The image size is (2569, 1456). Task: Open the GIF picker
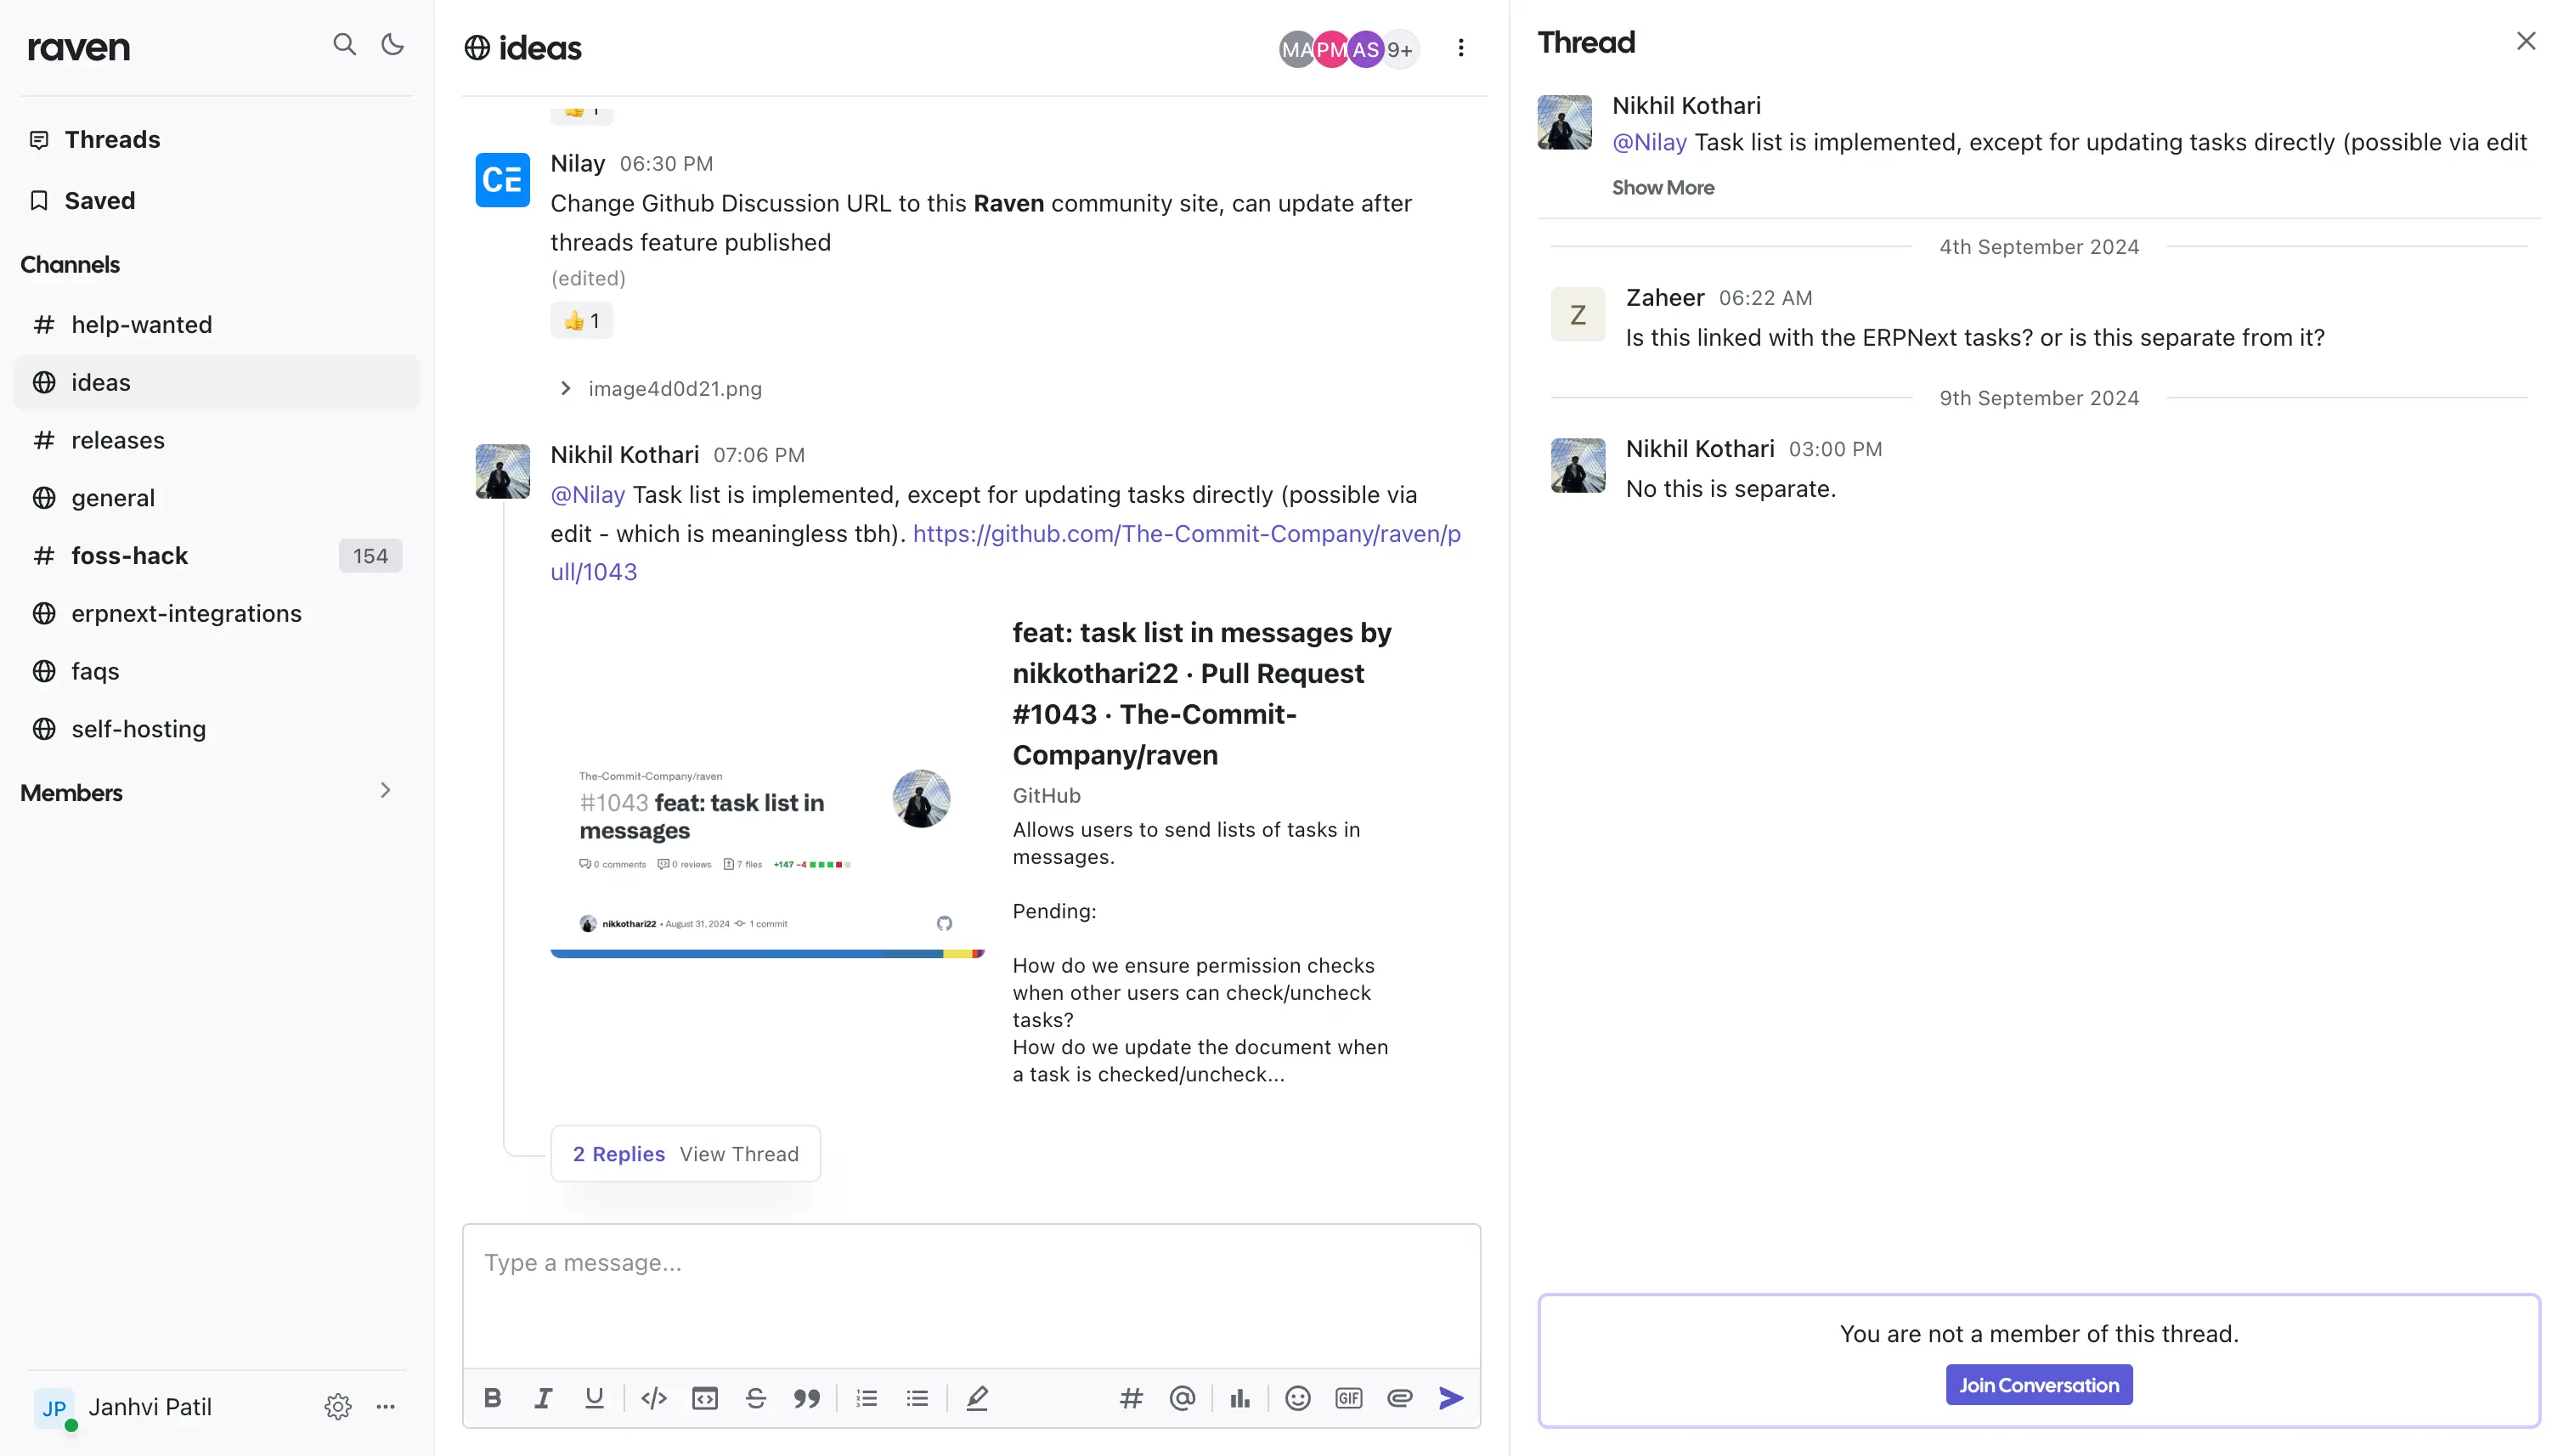[x=1349, y=1398]
